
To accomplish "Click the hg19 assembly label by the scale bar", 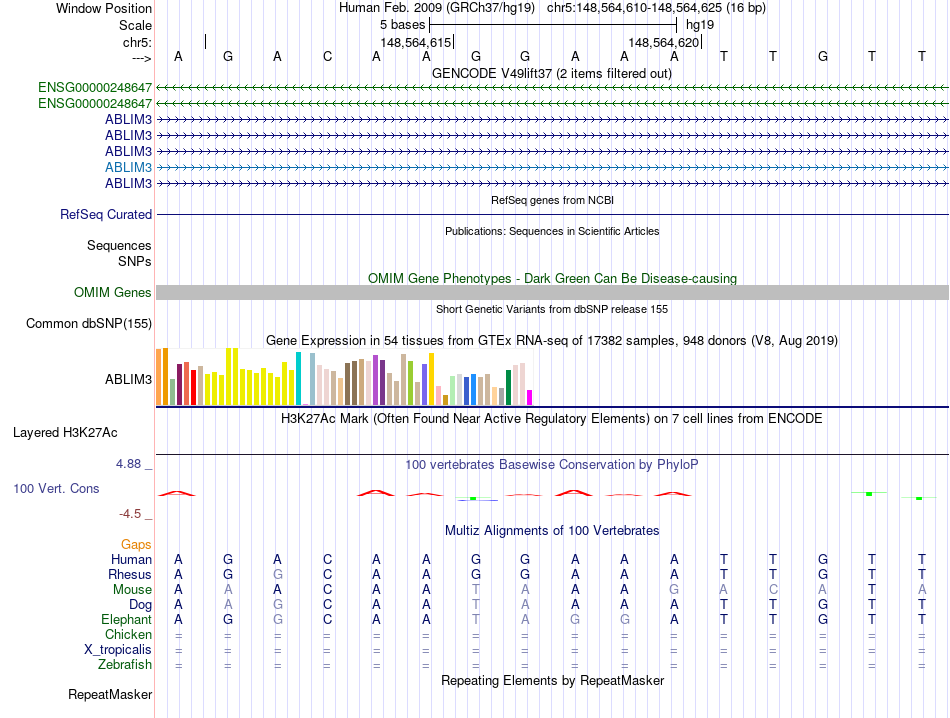I will click(700, 25).
